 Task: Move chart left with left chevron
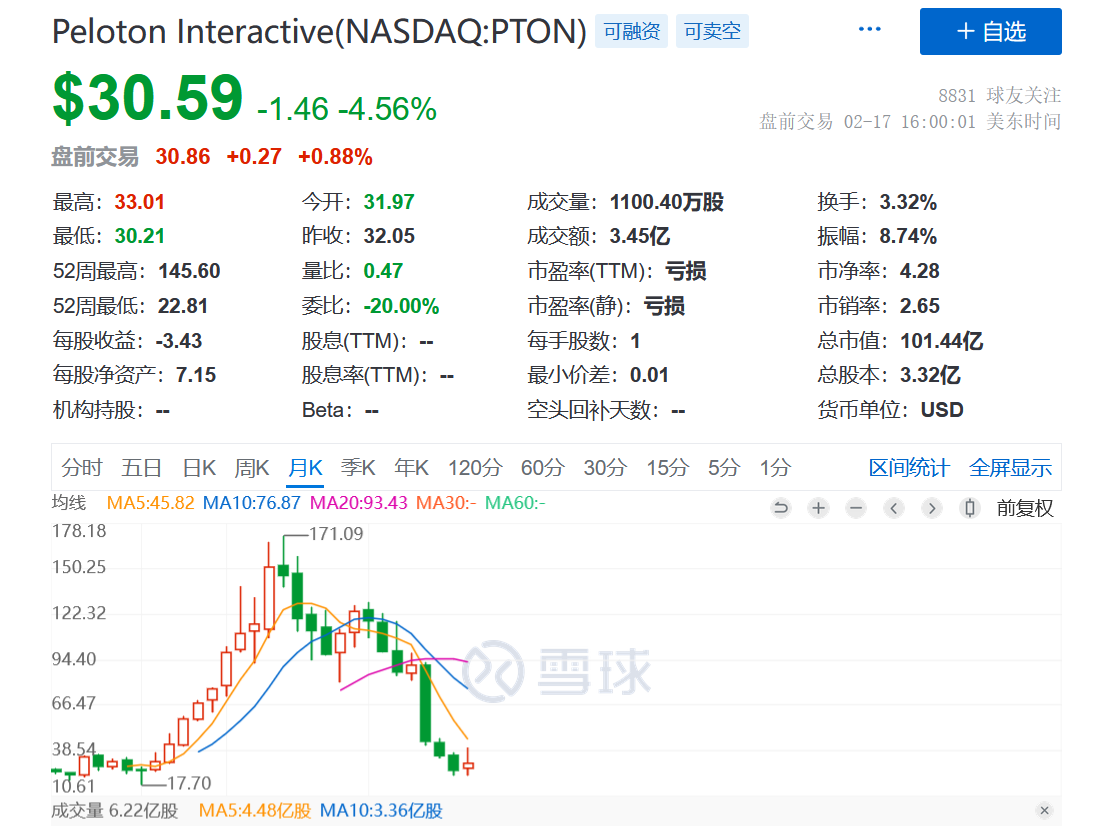click(894, 508)
